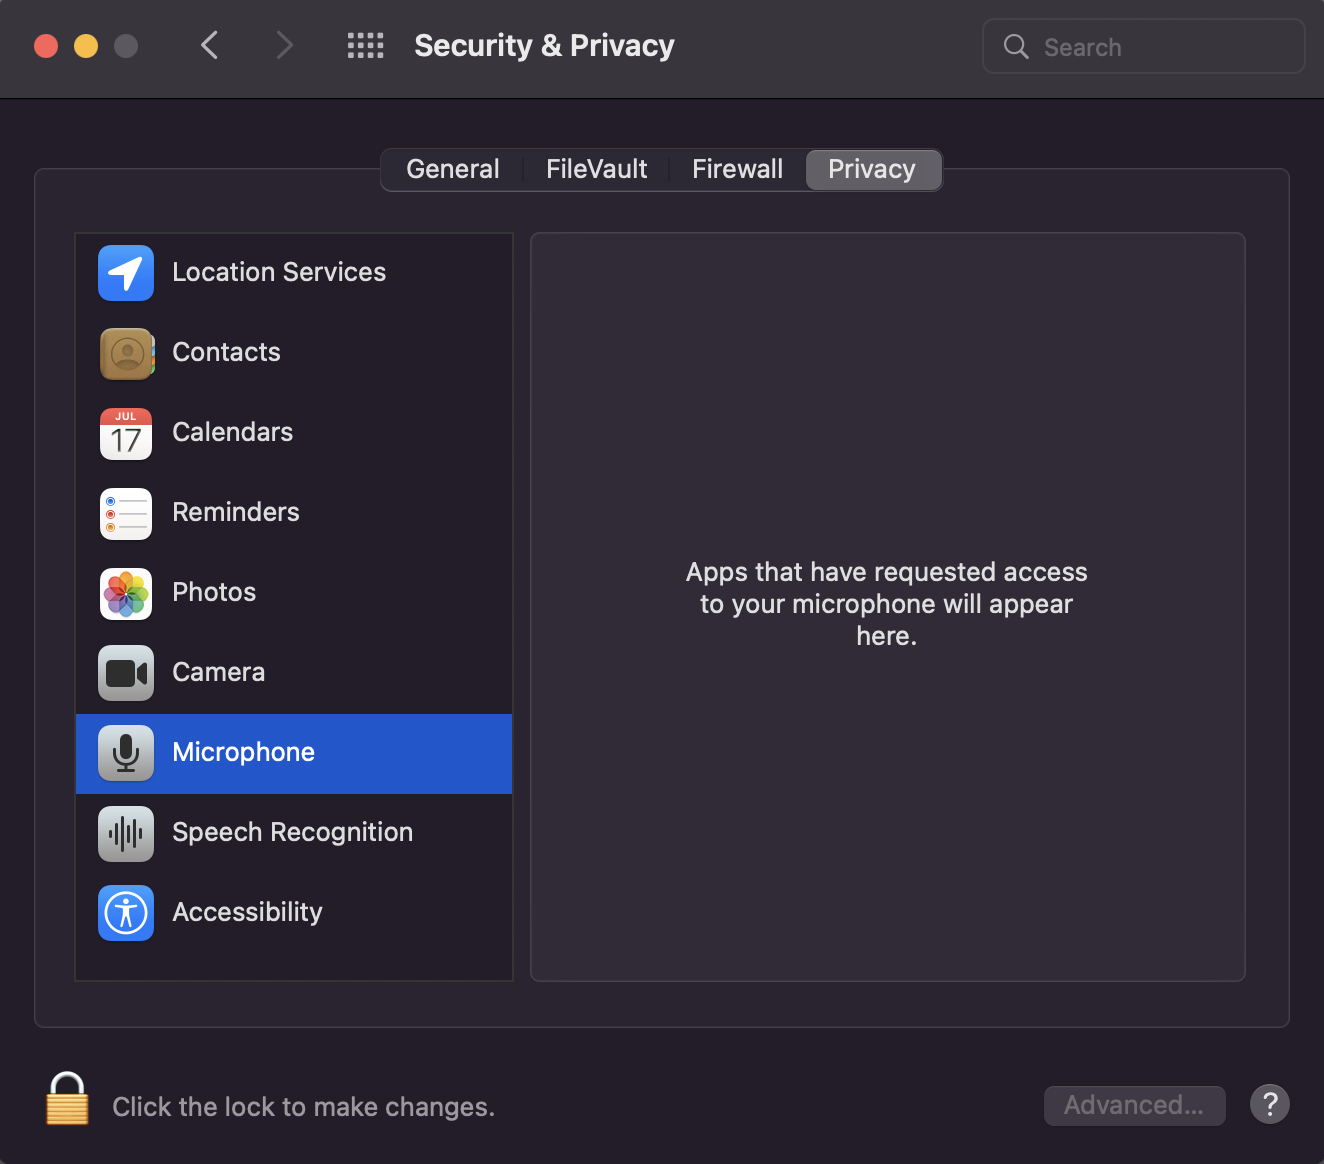Select the Privacy tab
Image resolution: width=1324 pixels, height=1164 pixels.
pyautogui.click(x=872, y=169)
